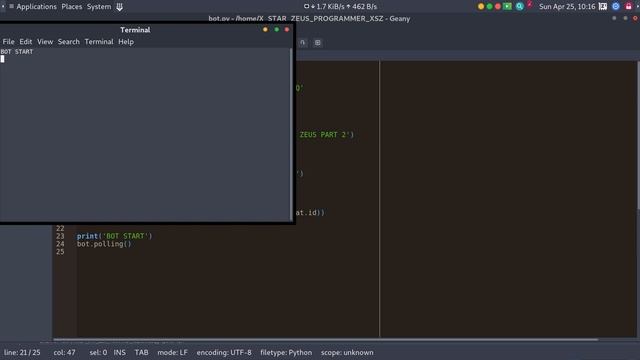Maximize the Terminal window with green button
640x360 pixels.
click(x=276, y=29)
